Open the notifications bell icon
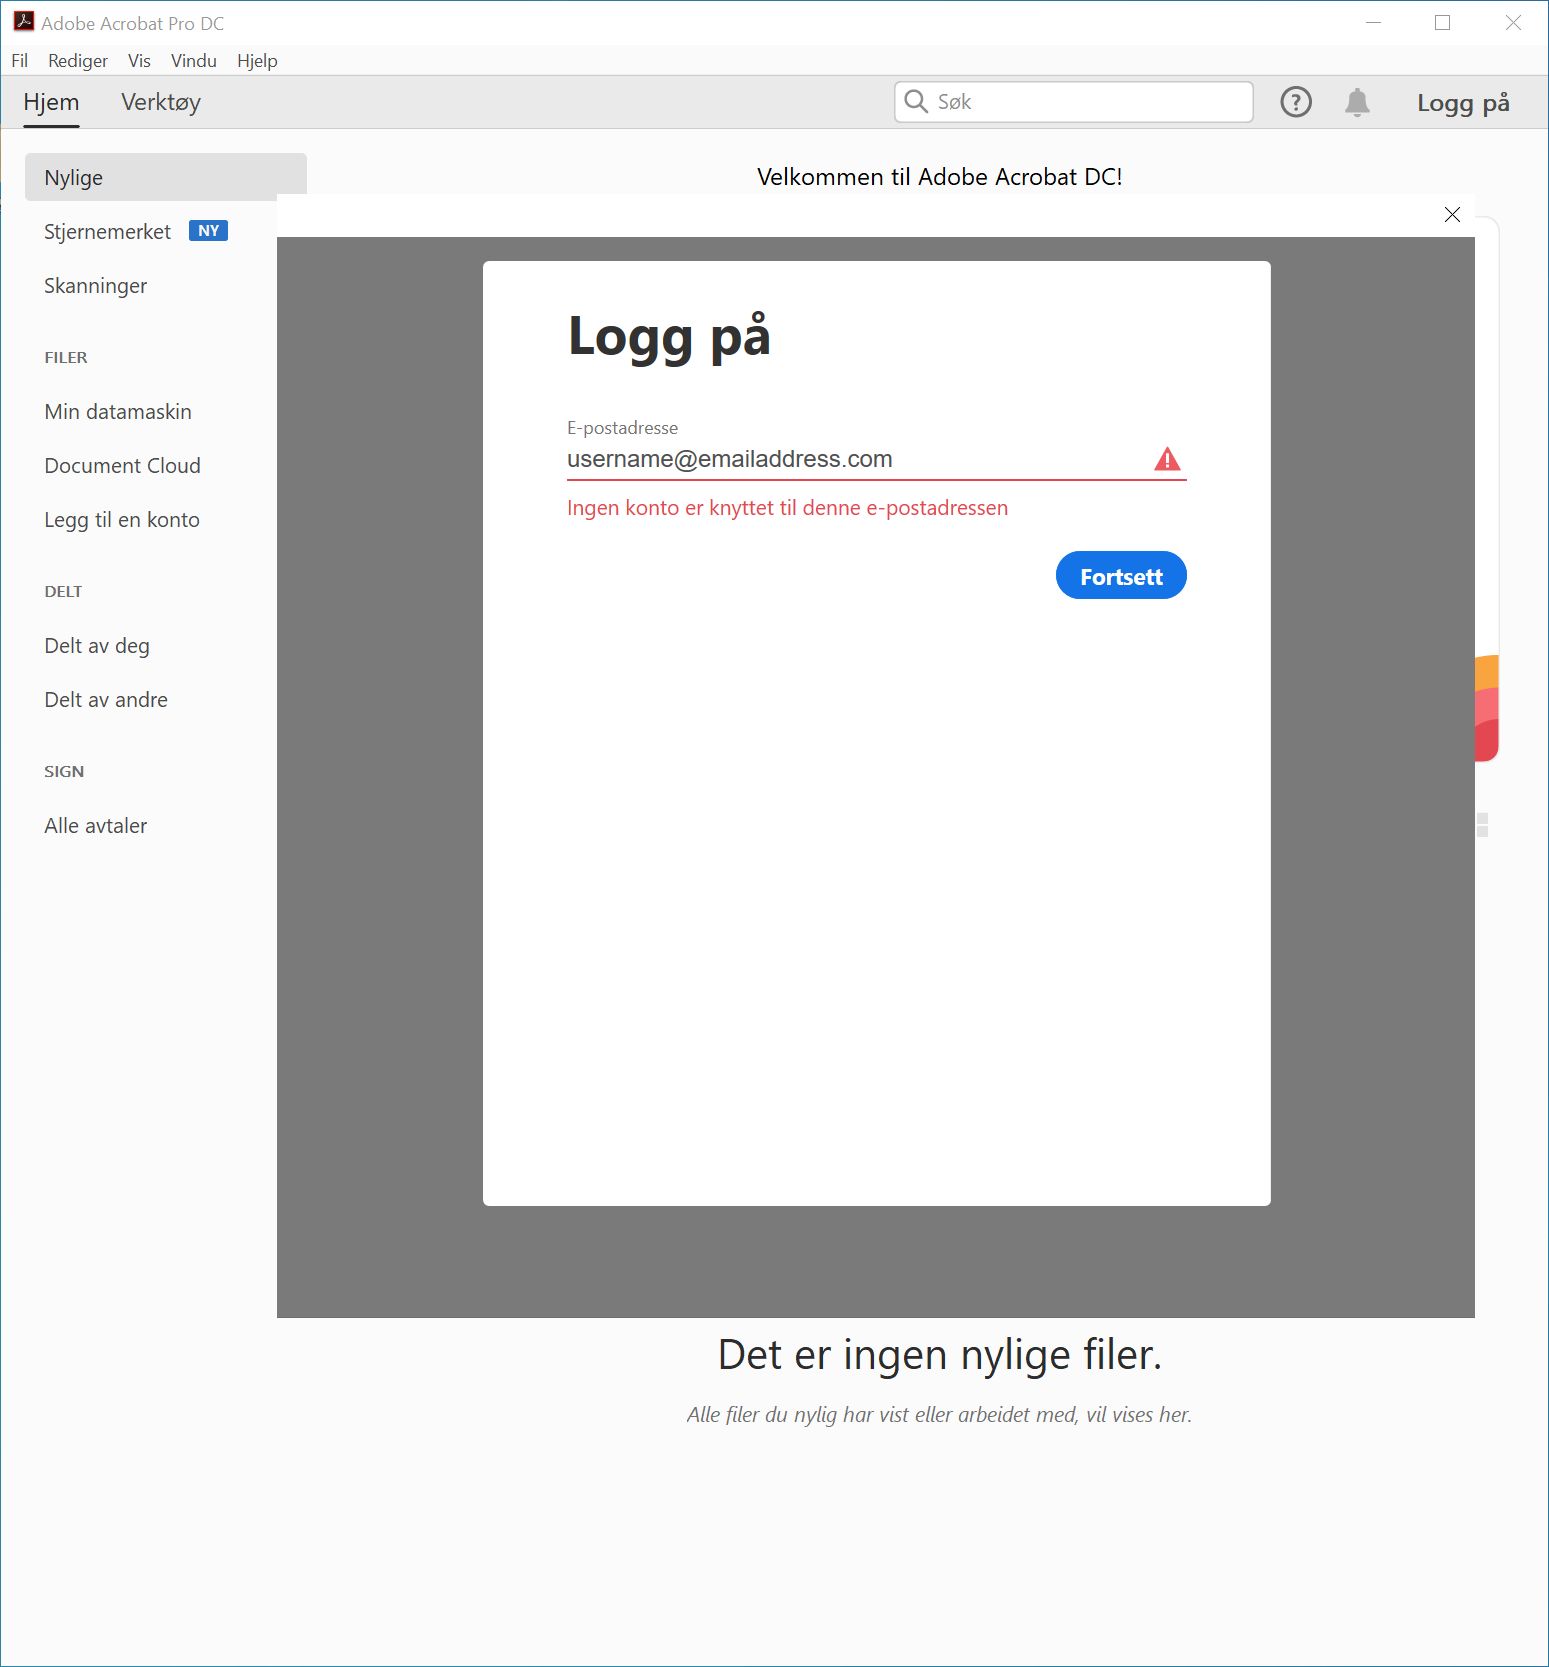1549x1667 pixels. pyautogui.click(x=1357, y=102)
